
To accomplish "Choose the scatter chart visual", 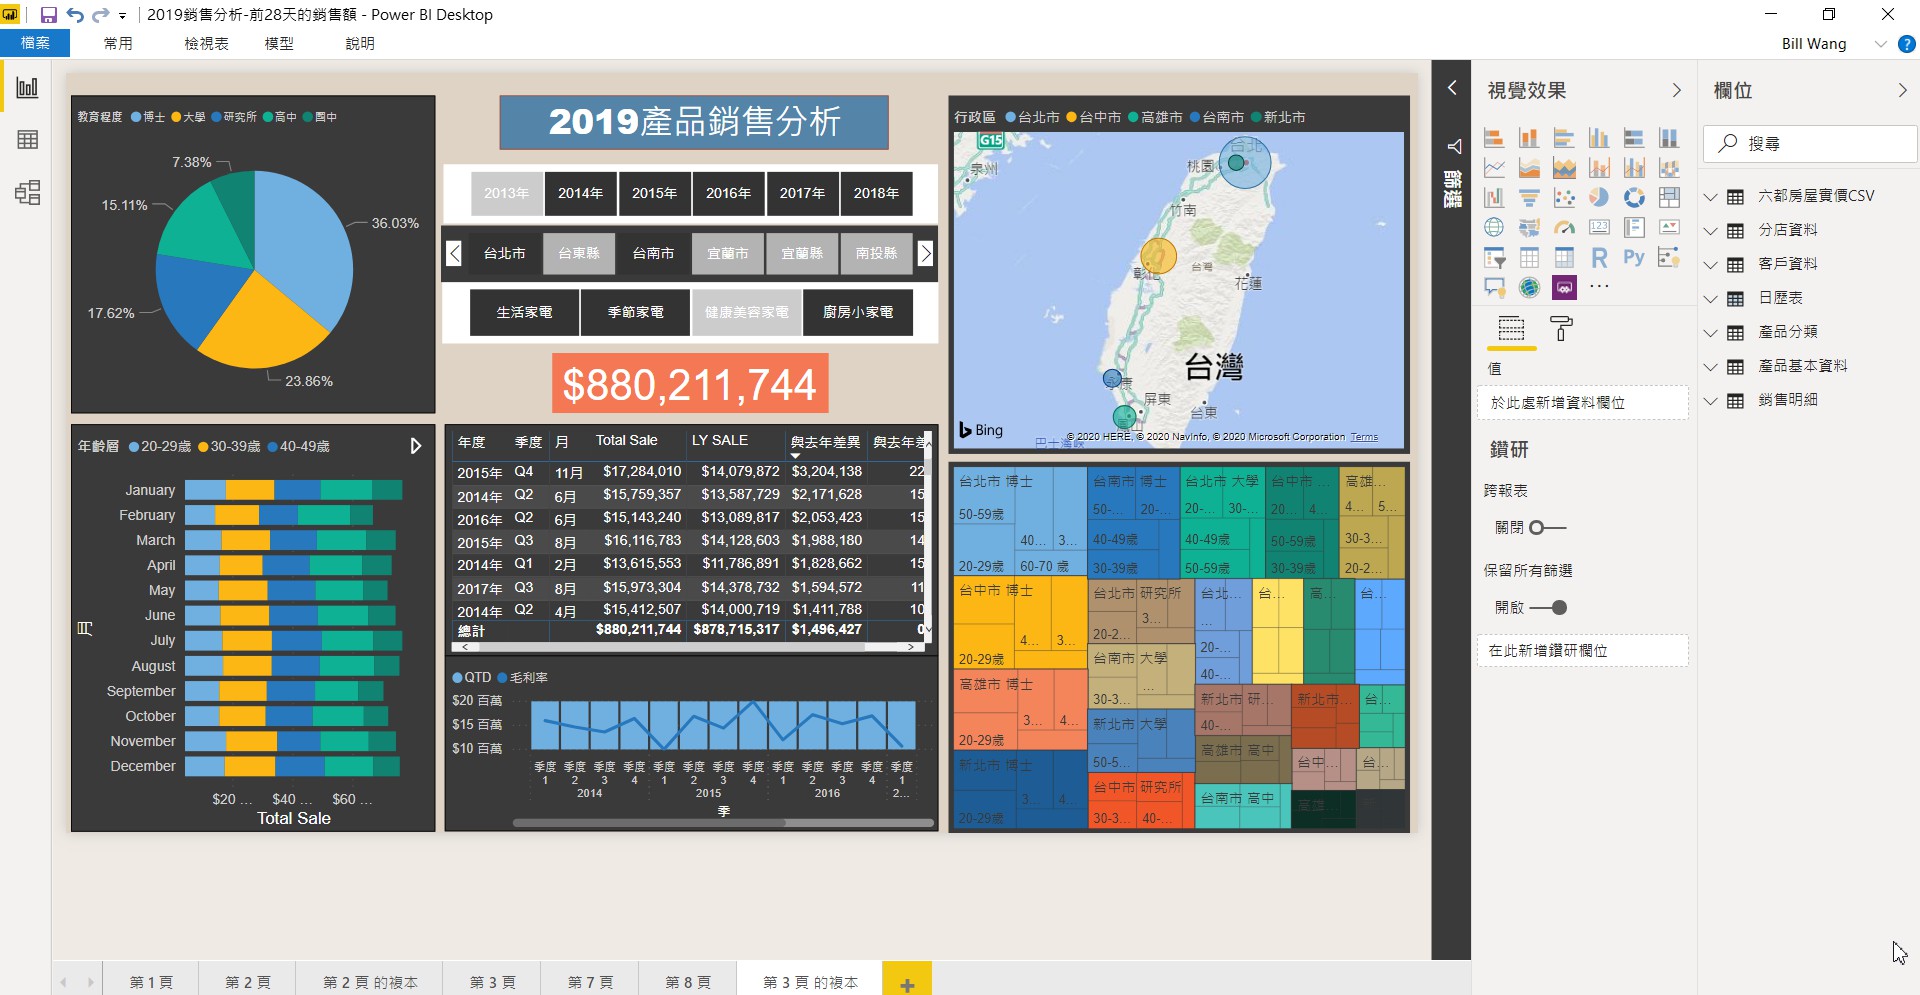I will pyautogui.click(x=1564, y=198).
